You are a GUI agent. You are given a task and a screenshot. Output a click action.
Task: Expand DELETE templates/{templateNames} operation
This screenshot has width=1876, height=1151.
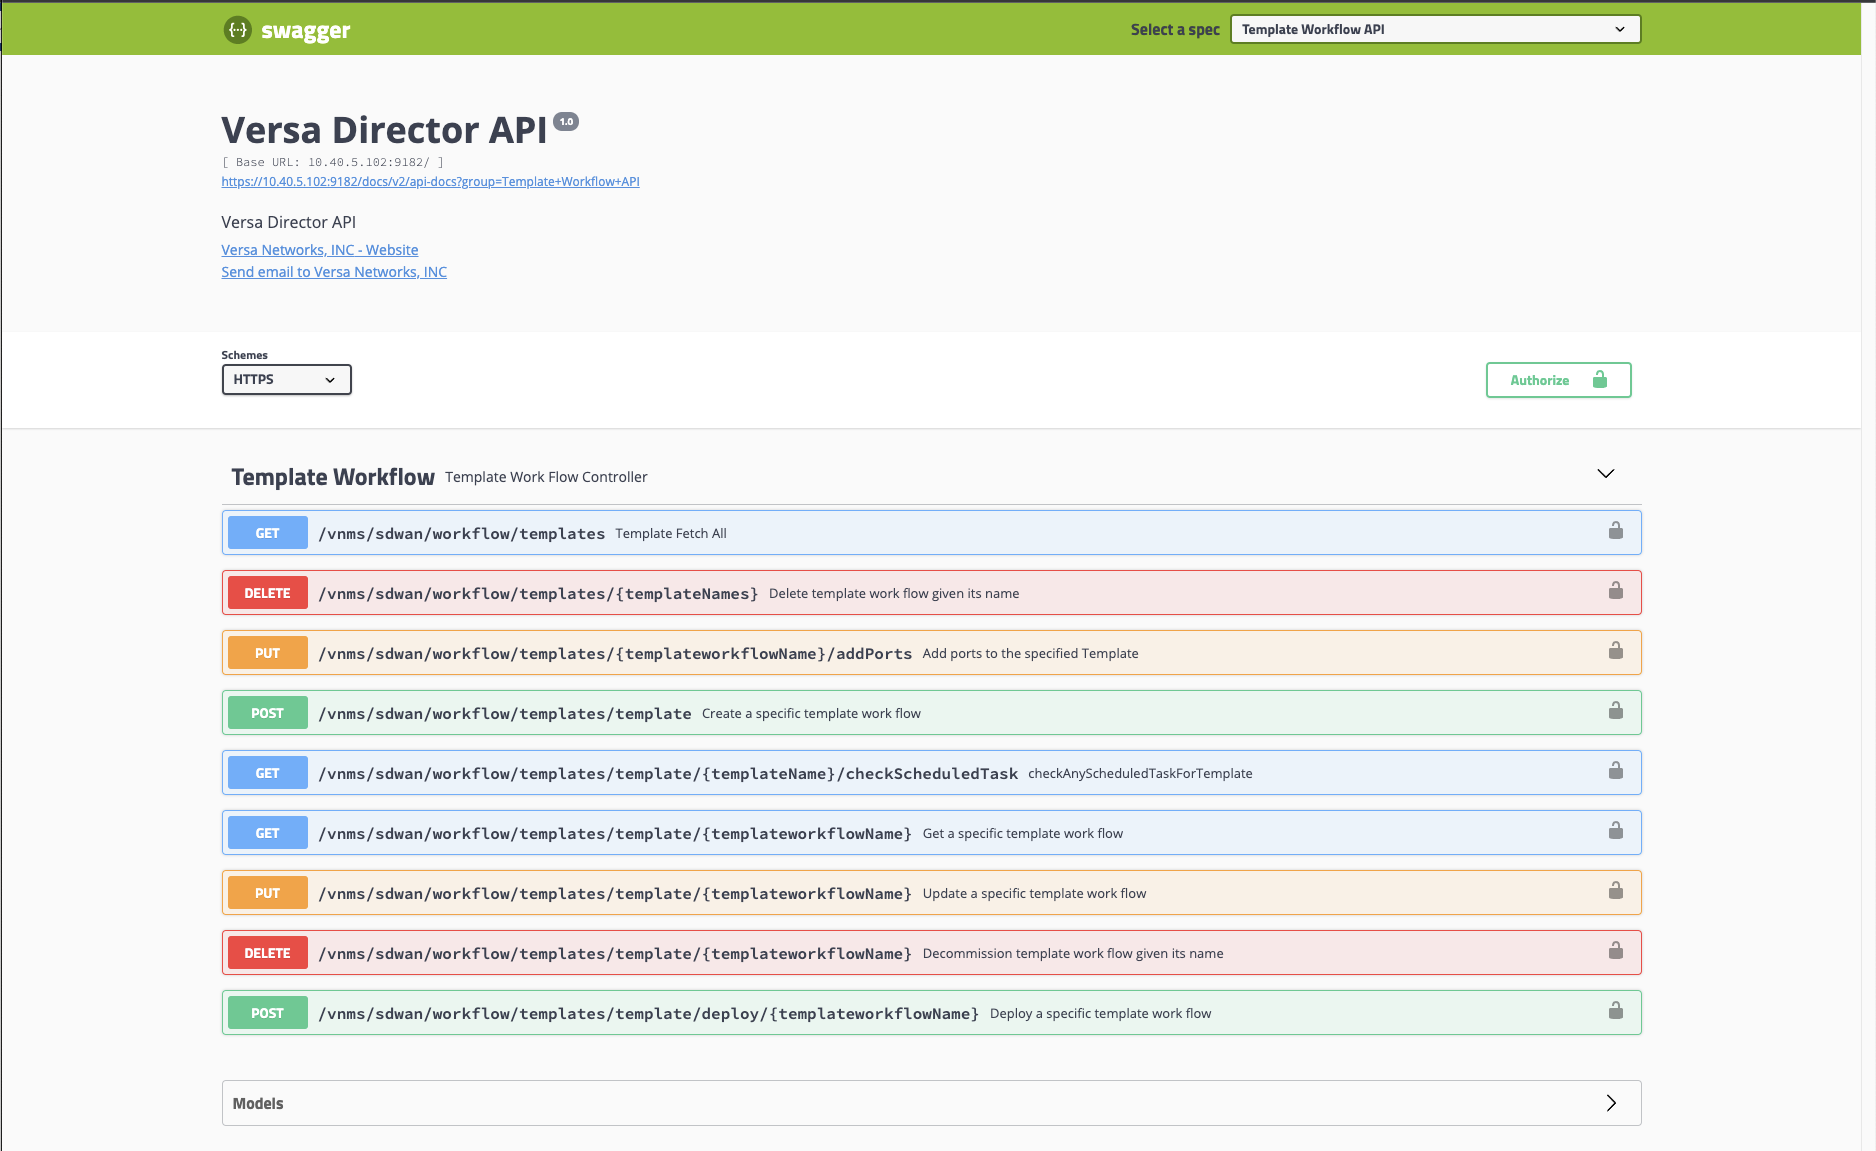pyautogui.click(x=931, y=593)
